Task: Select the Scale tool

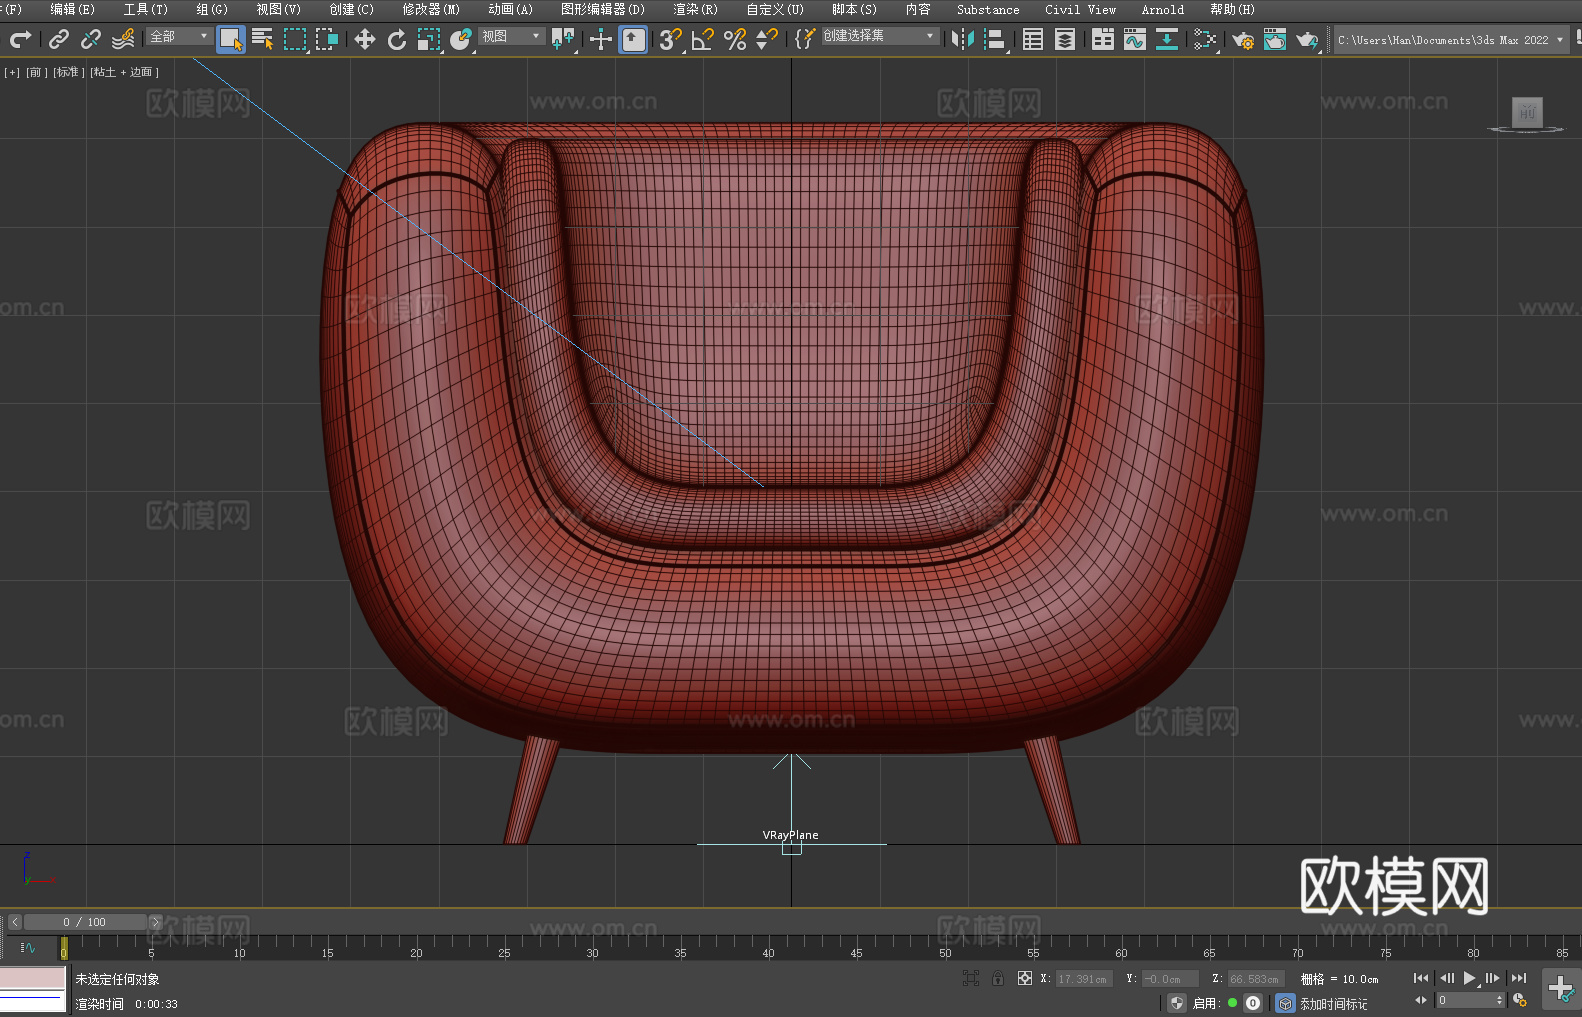Action: tap(429, 39)
